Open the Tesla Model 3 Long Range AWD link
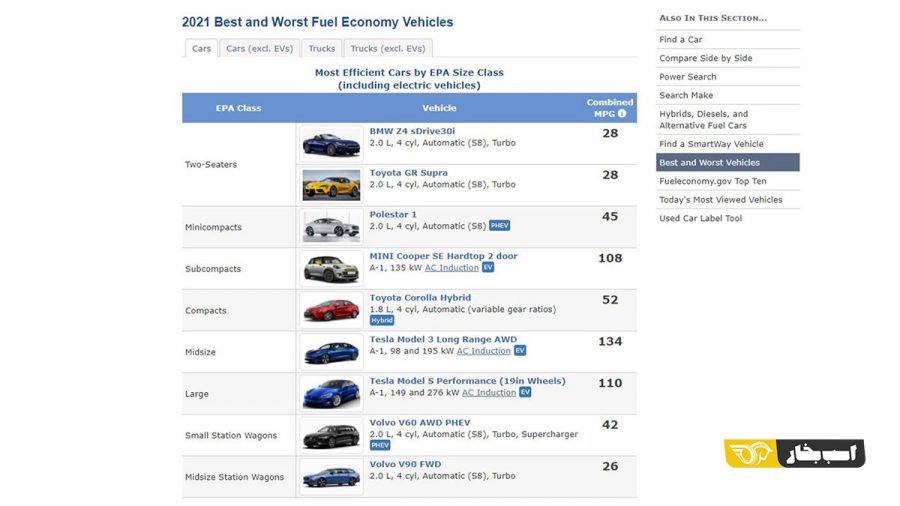The image size is (900, 506). (x=443, y=339)
